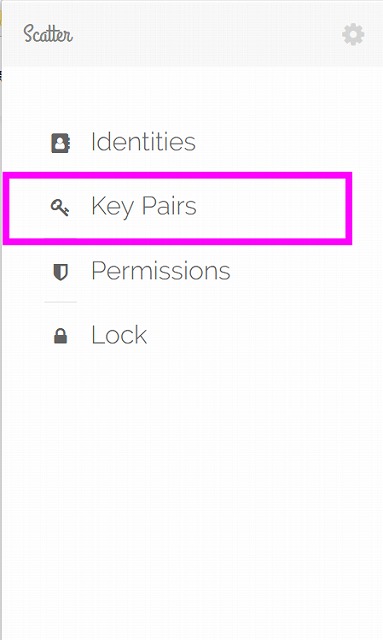Viewport: 383px width, 640px height.
Task: Click the grey cogwheel at top right
Action: point(353,34)
